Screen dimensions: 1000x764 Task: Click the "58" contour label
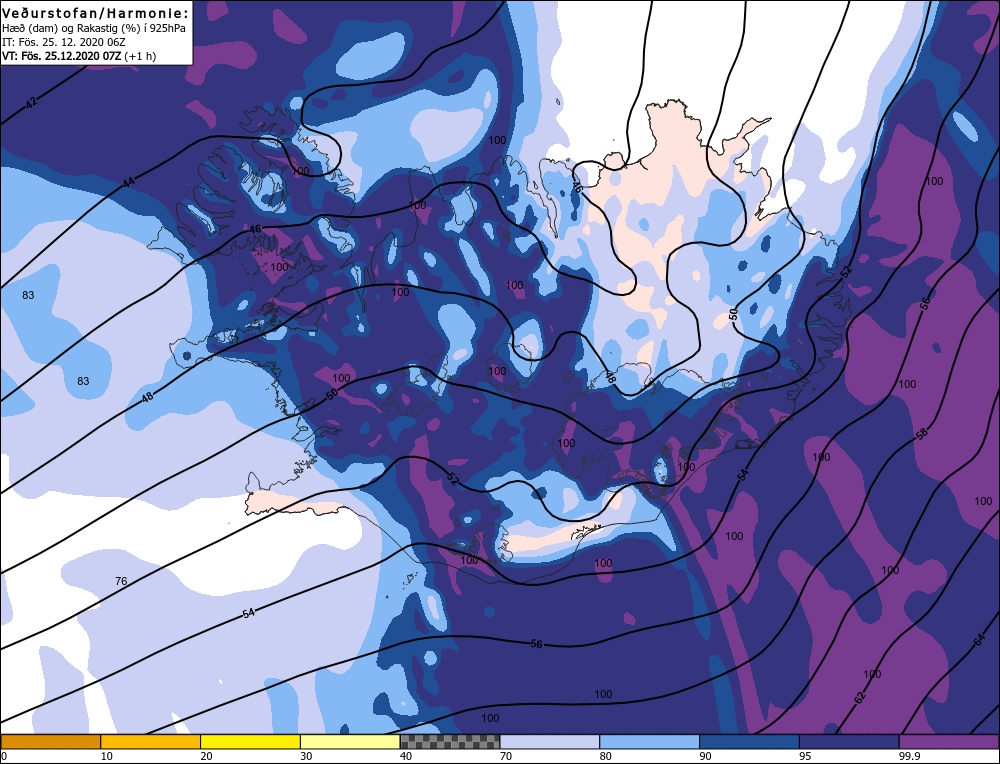click(922, 434)
